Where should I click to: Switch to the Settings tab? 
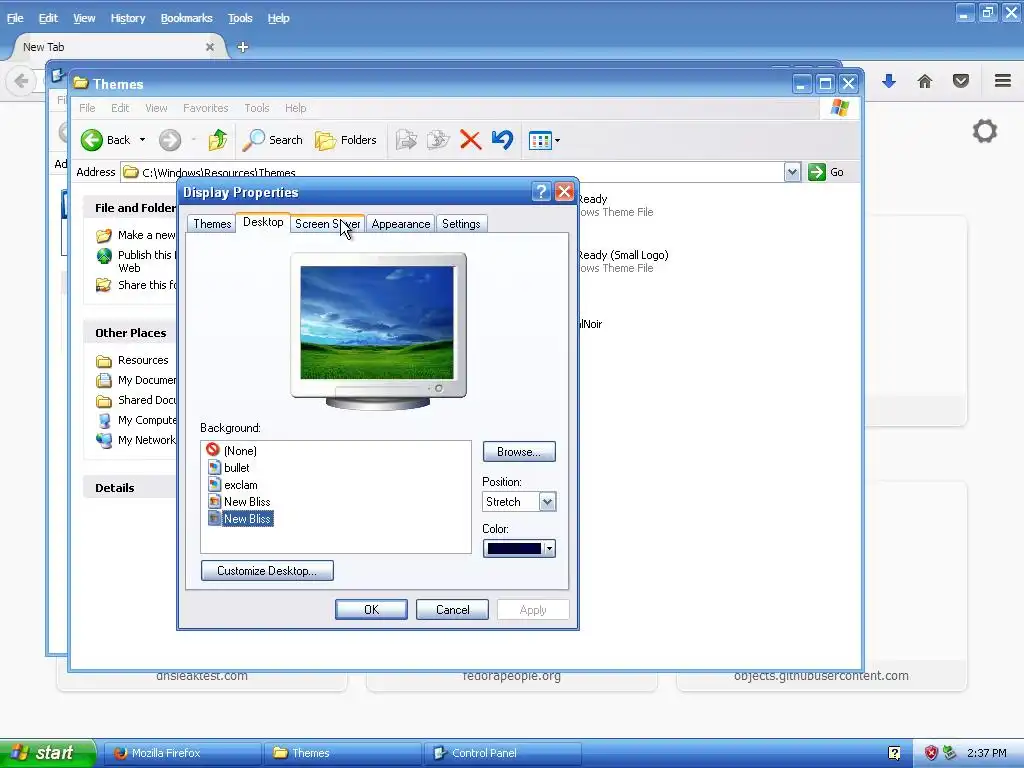[461, 224]
